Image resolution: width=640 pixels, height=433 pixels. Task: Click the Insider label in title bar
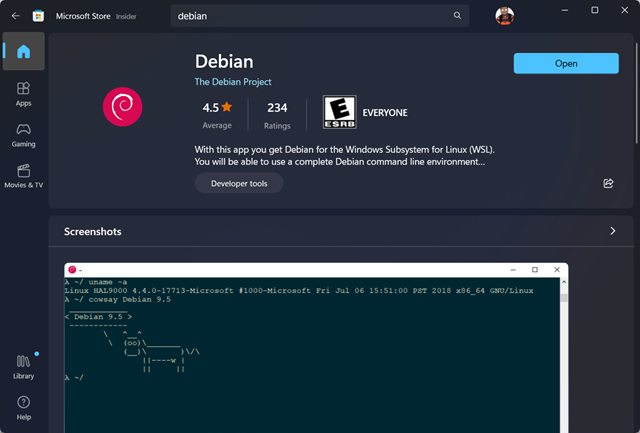click(x=126, y=16)
